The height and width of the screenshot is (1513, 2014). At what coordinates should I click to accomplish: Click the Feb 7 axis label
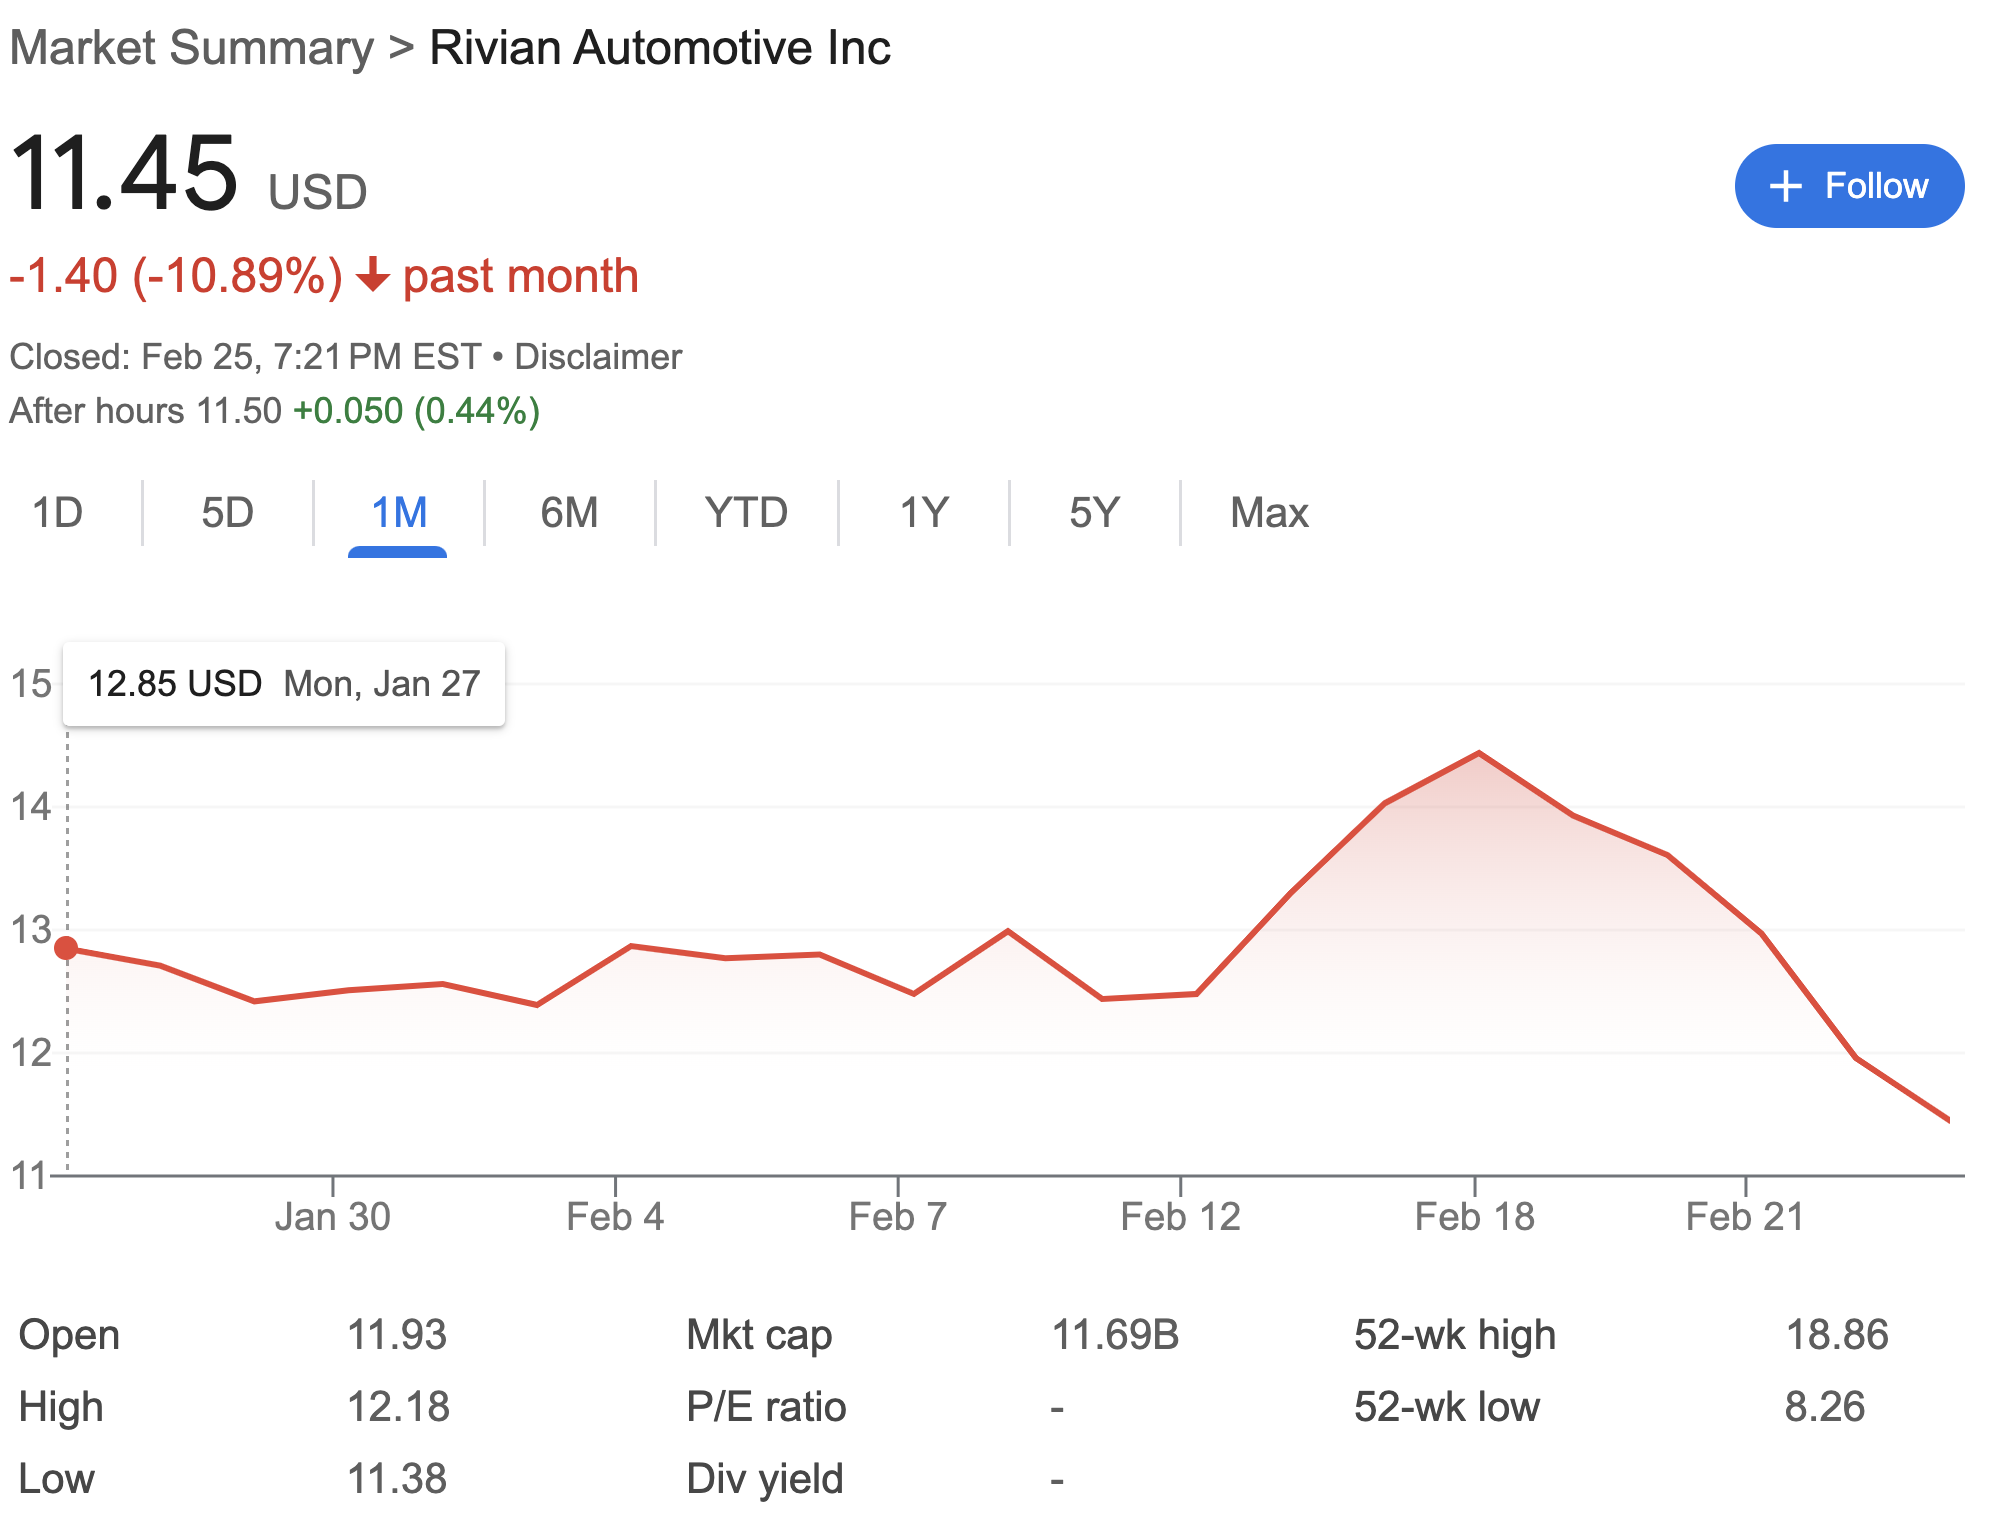point(897,1217)
